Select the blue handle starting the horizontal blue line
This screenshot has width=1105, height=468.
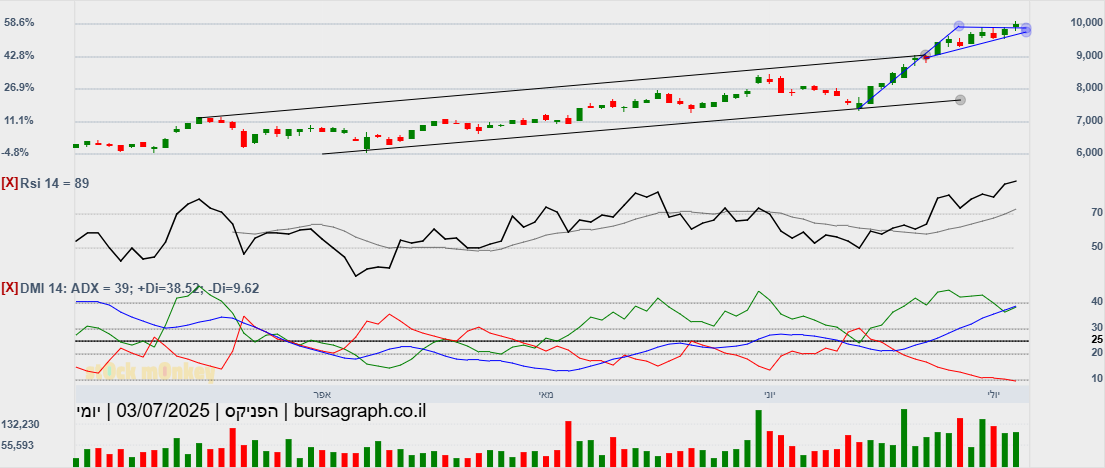pos(958,26)
